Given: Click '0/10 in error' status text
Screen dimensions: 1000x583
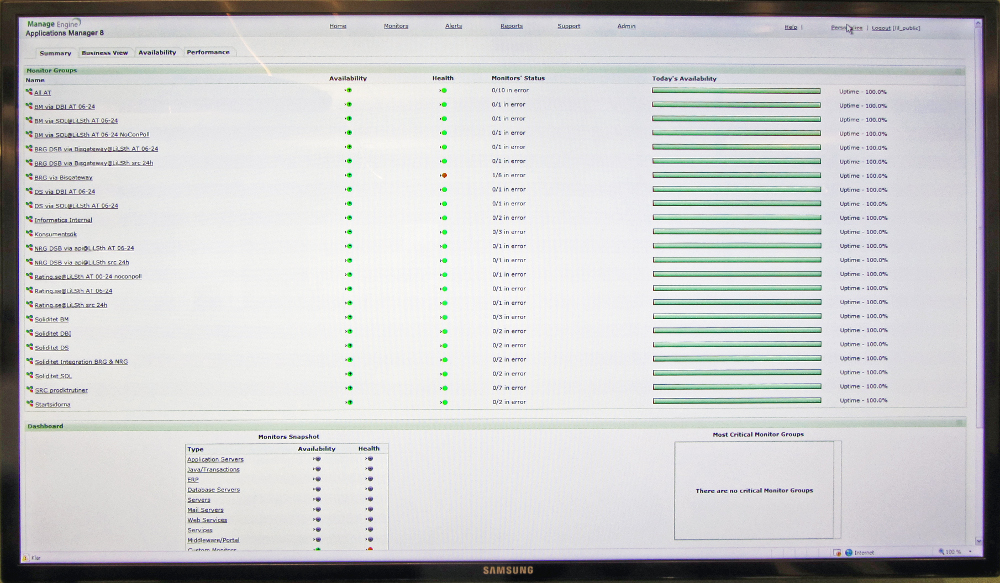Looking at the screenshot, I should pos(510,91).
